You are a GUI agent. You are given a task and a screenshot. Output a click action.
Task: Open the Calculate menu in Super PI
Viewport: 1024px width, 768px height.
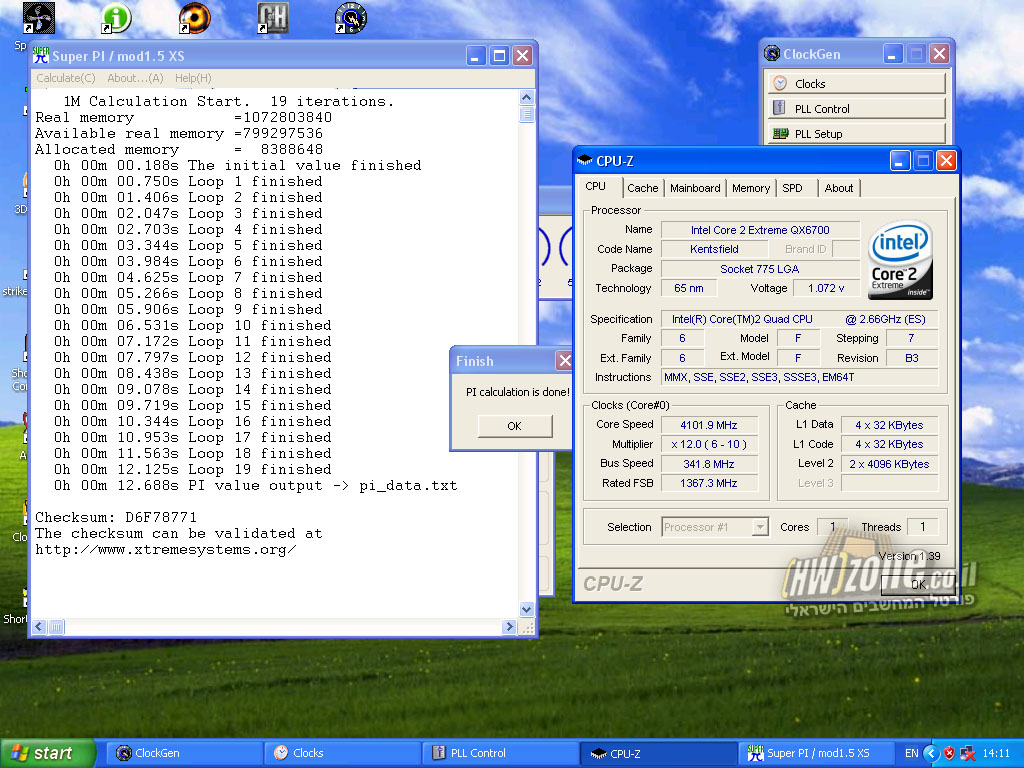pyautogui.click(x=66, y=78)
